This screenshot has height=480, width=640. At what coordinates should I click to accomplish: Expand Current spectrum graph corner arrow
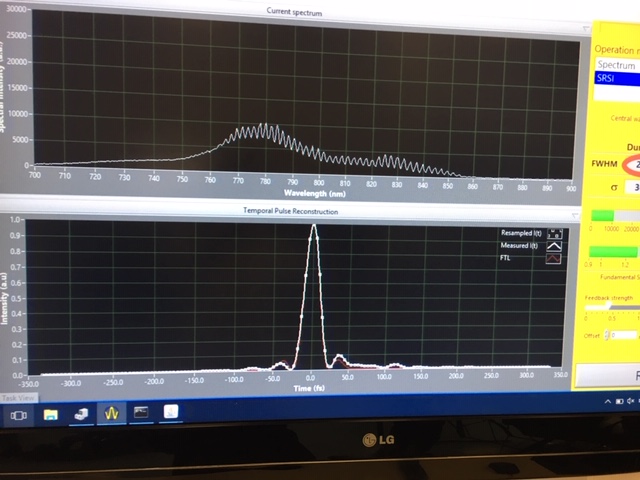[586, 29]
